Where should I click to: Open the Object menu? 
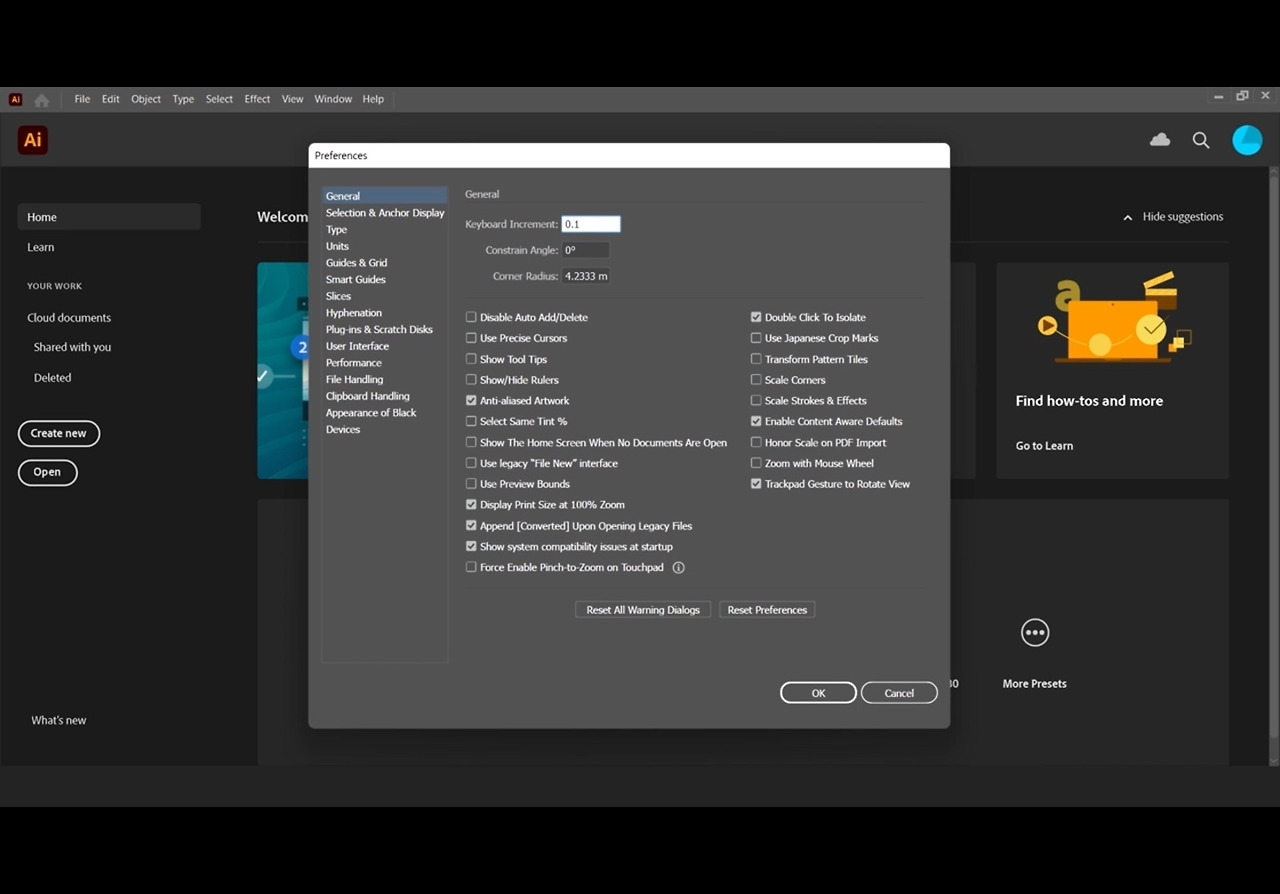(x=146, y=99)
